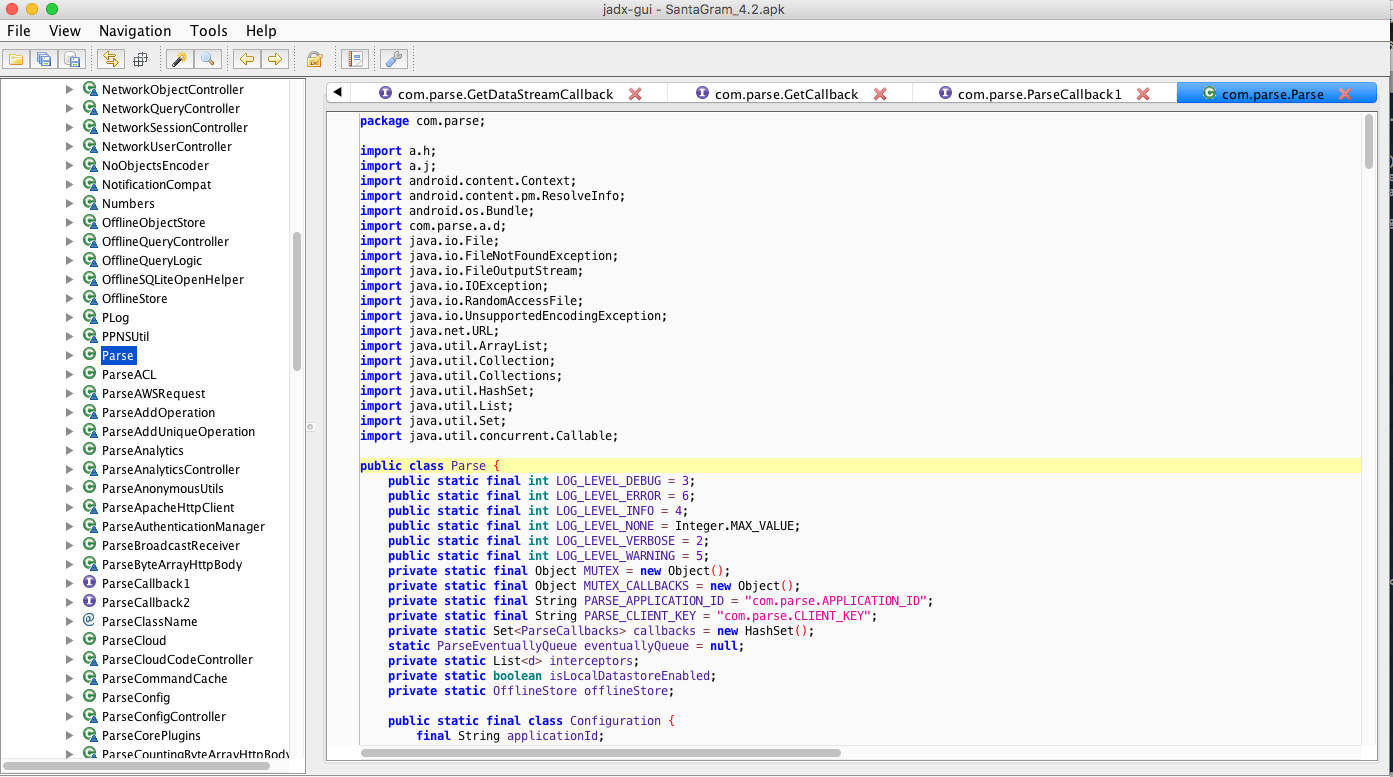
Task: Expand the ParseCloud tree node
Action: 69,640
